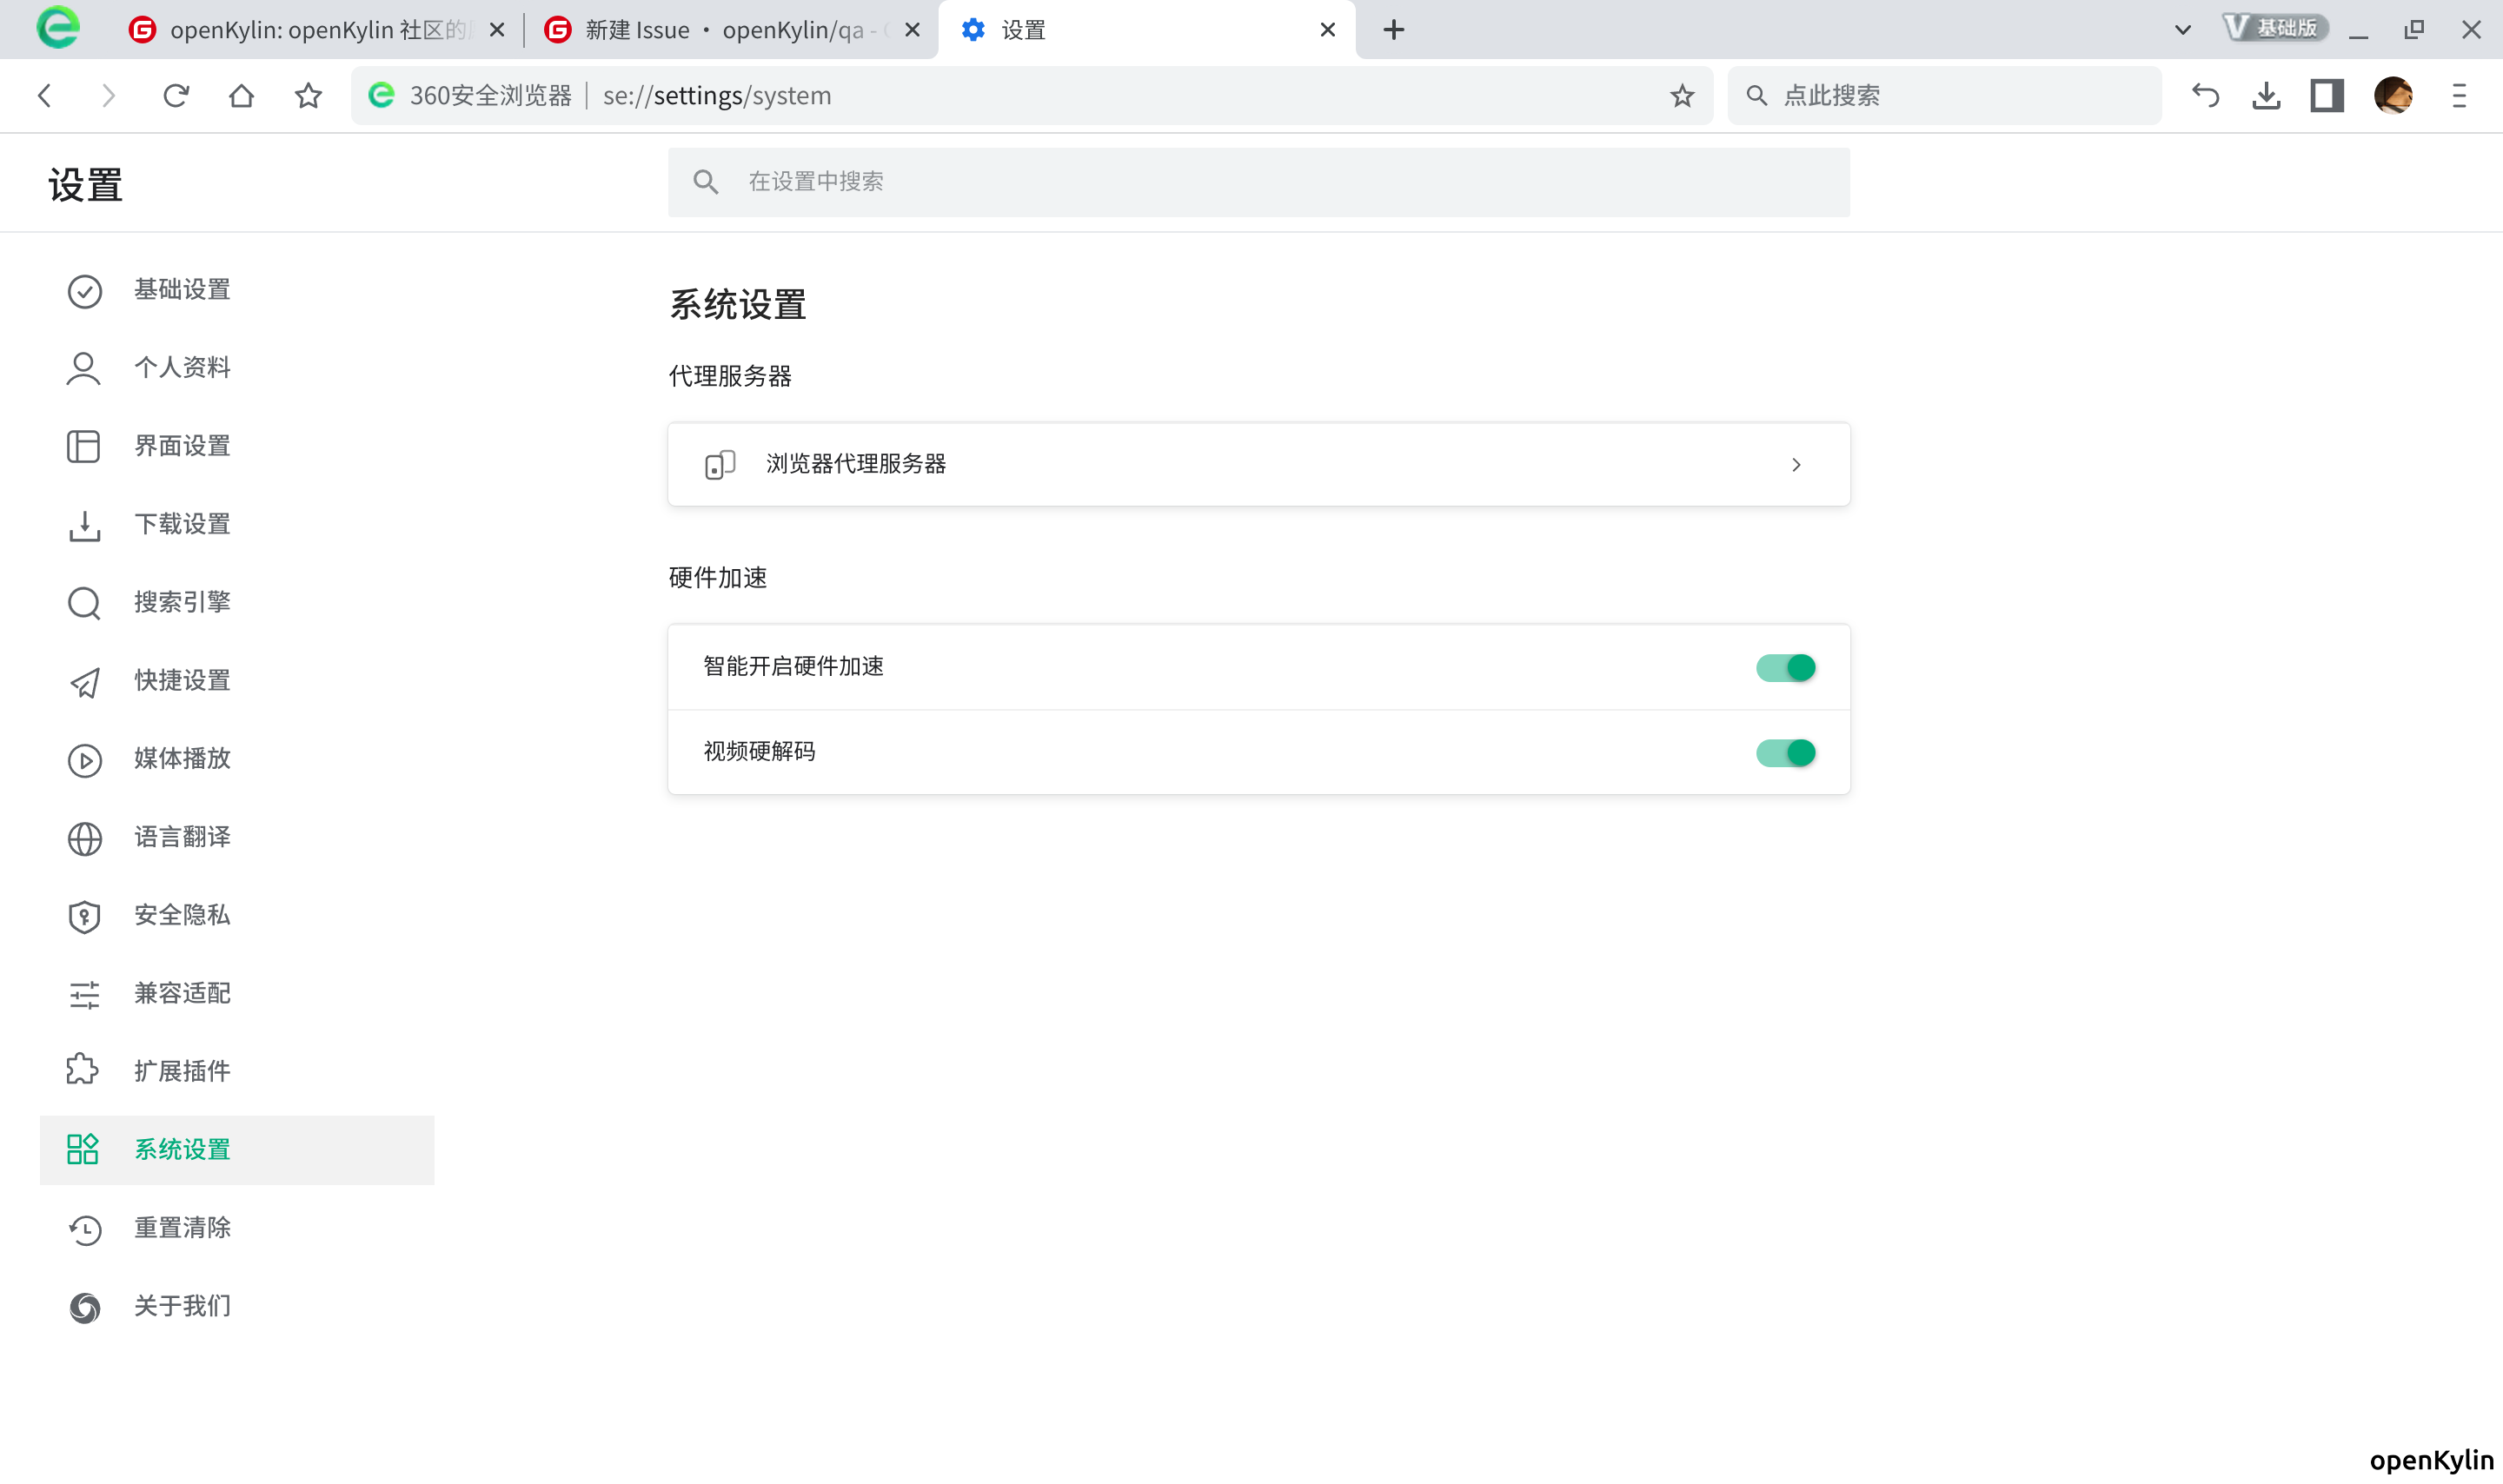Click the favorites star in toolbar

(308, 95)
